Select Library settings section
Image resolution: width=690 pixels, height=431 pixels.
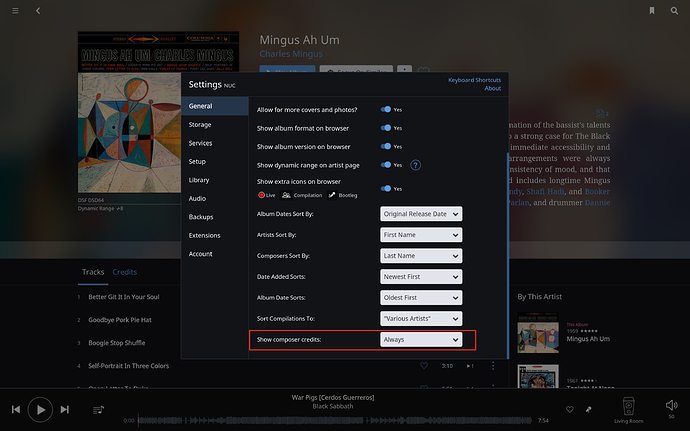pyautogui.click(x=215, y=180)
